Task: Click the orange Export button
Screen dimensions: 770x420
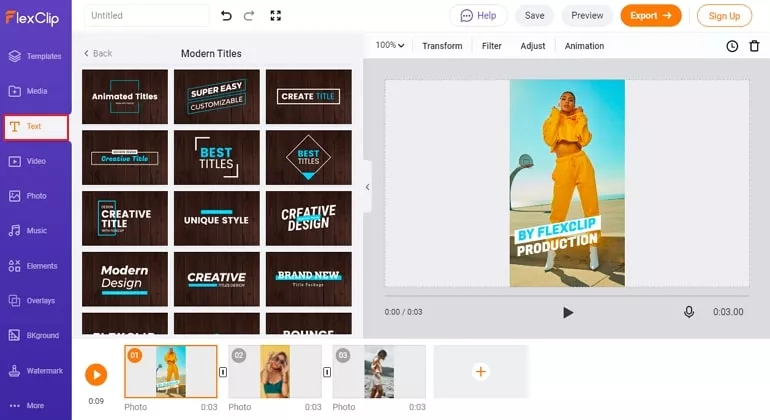Action: pos(651,16)
